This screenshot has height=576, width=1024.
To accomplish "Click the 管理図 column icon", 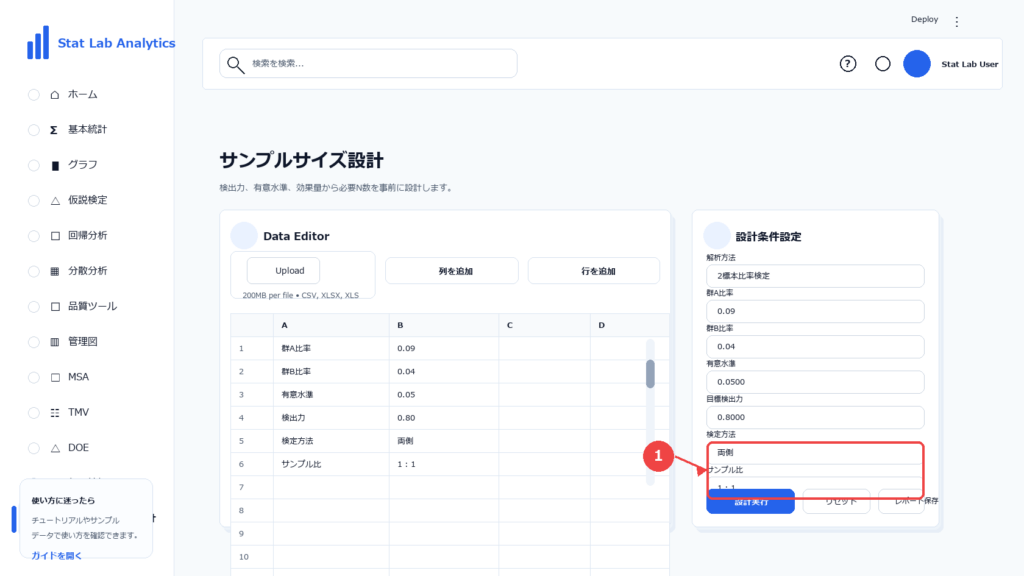I will [x=55, y=342].
